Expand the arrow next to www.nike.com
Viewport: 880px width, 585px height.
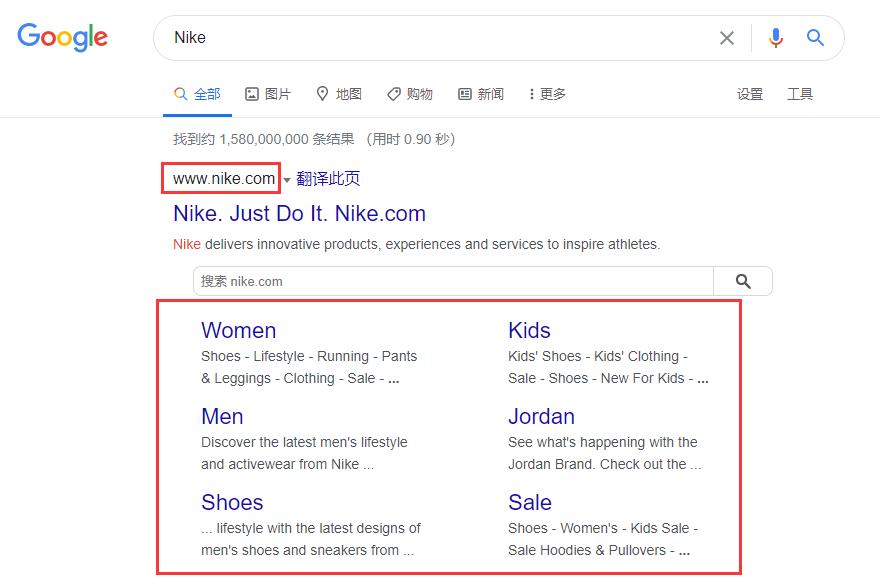(x=286, y=178)
